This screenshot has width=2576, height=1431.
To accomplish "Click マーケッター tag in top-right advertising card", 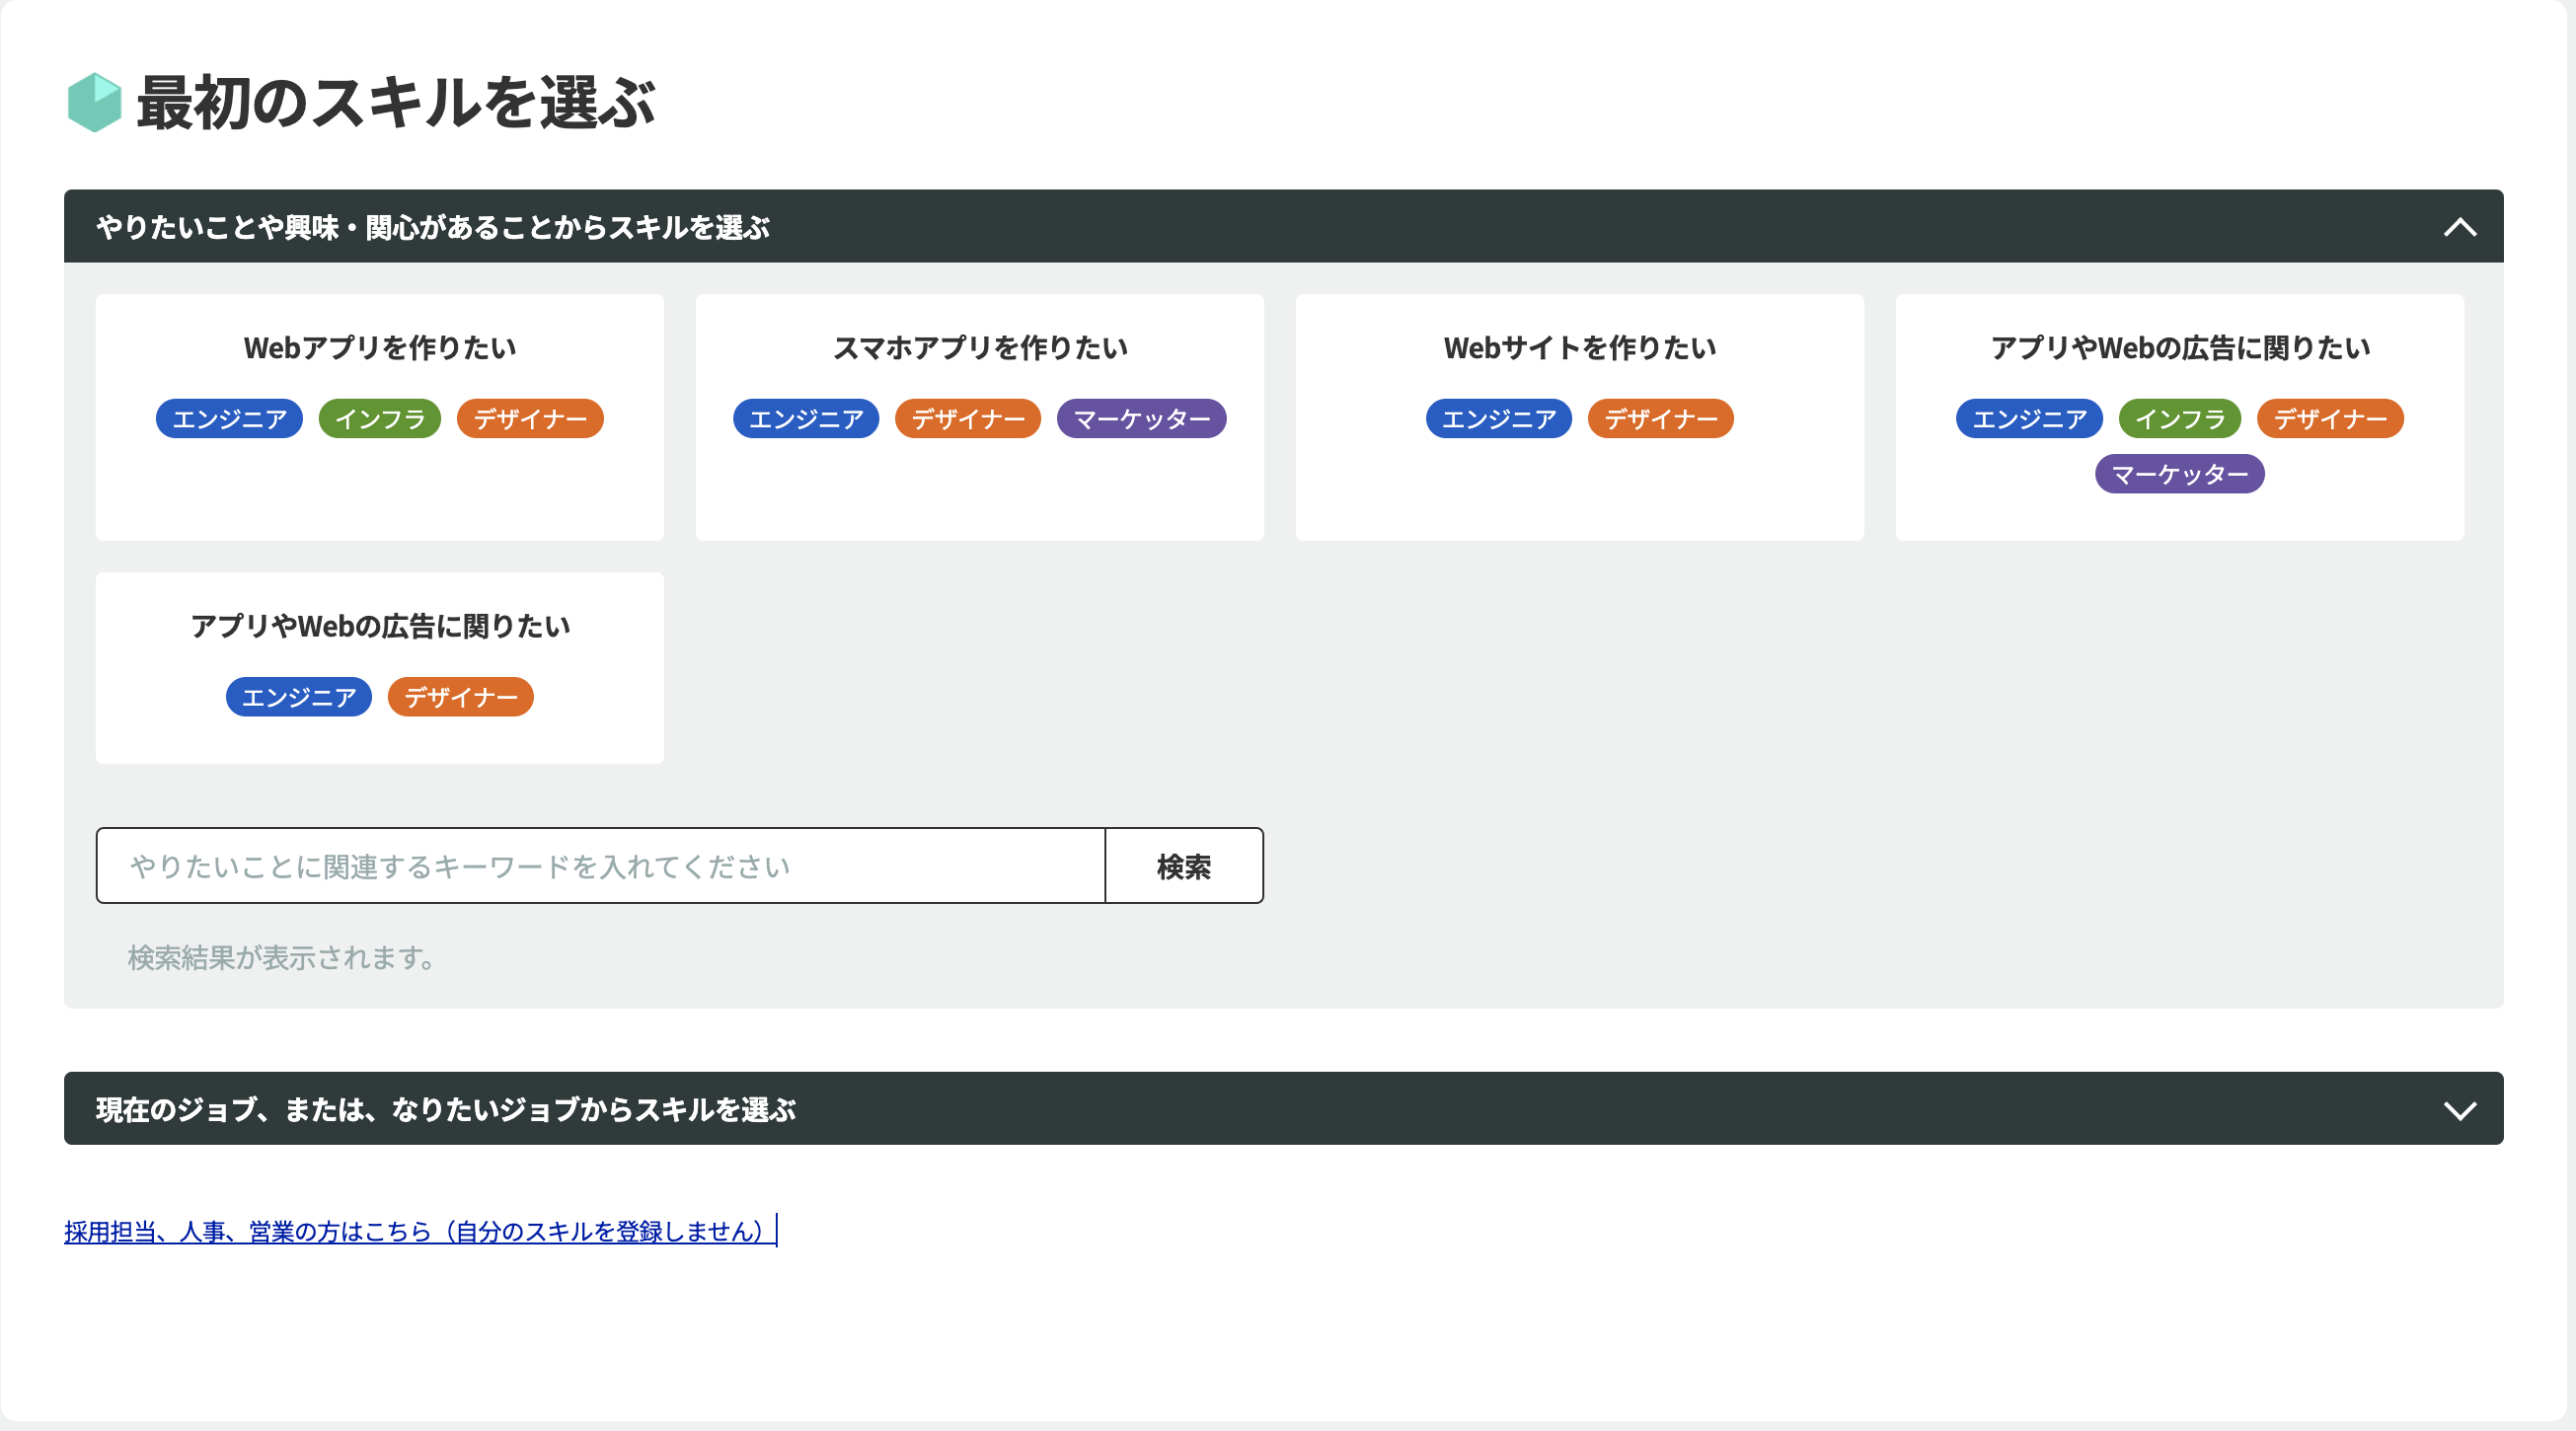I will point(2179,474).
